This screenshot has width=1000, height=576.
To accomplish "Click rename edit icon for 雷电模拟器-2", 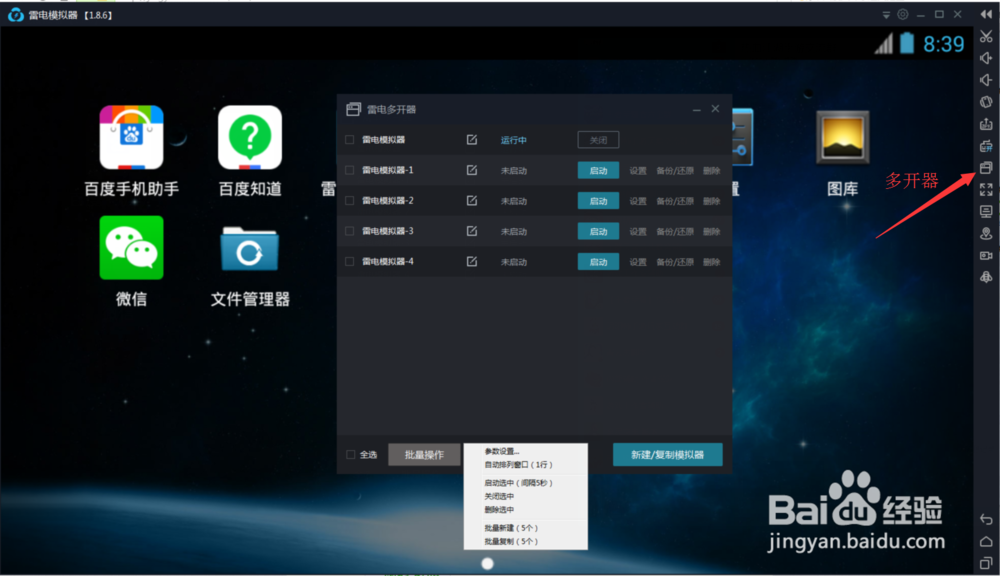I will pos(472,200).
